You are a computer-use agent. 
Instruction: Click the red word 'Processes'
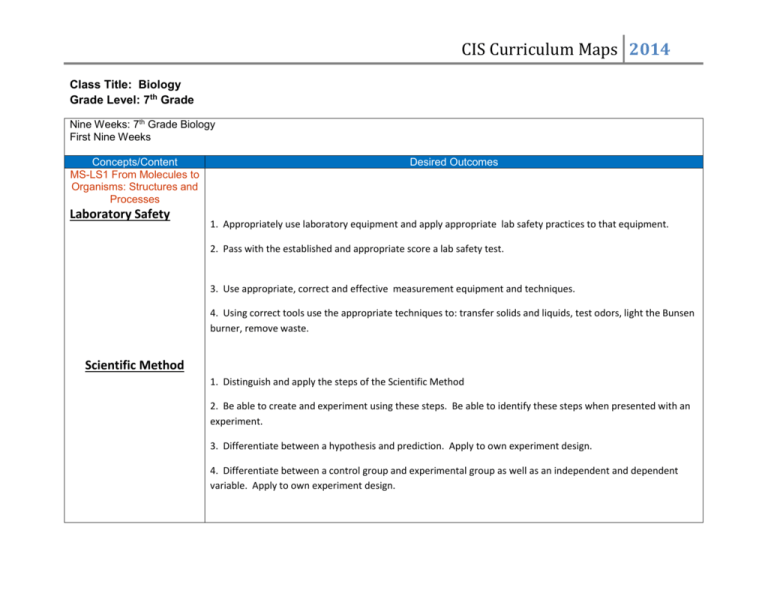(x=135, y=199)
